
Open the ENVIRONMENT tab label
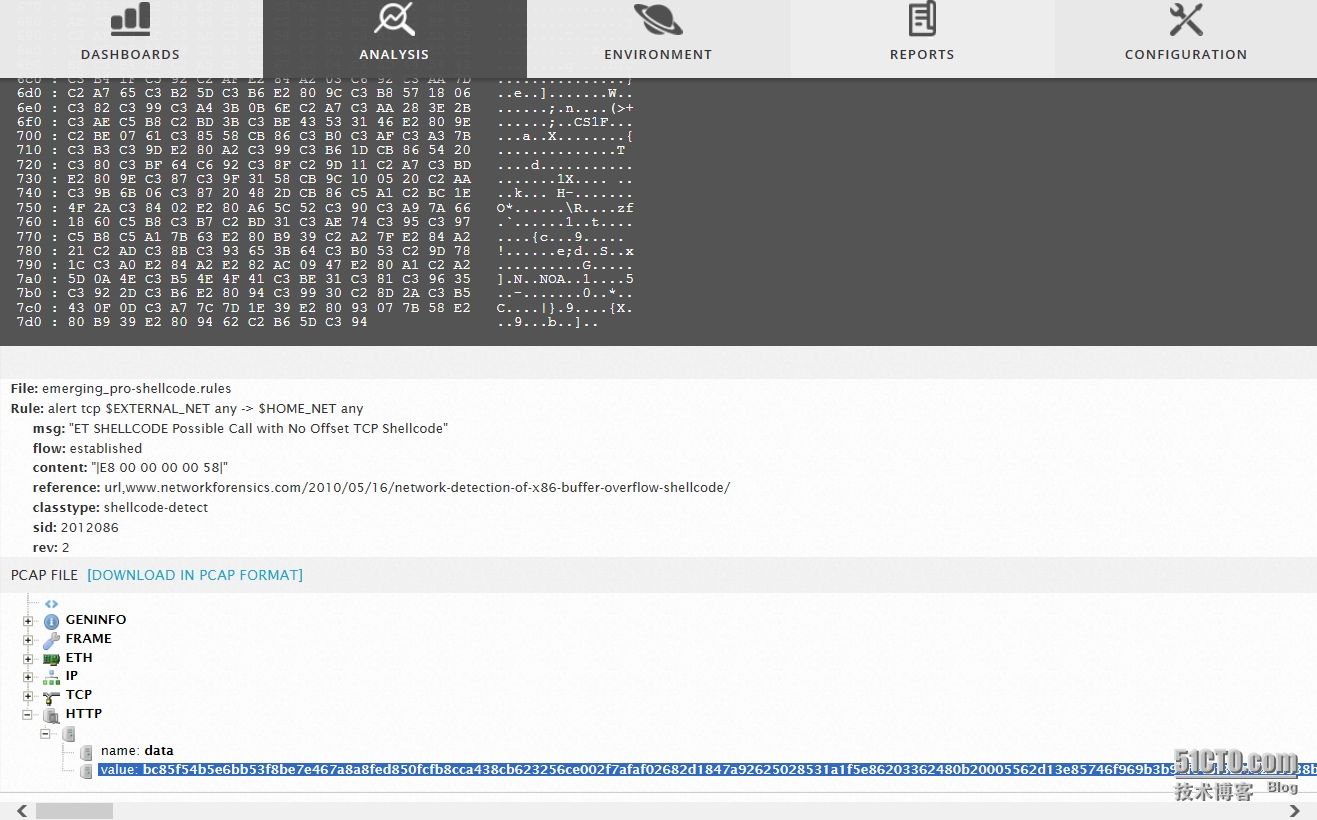[658, 55]
